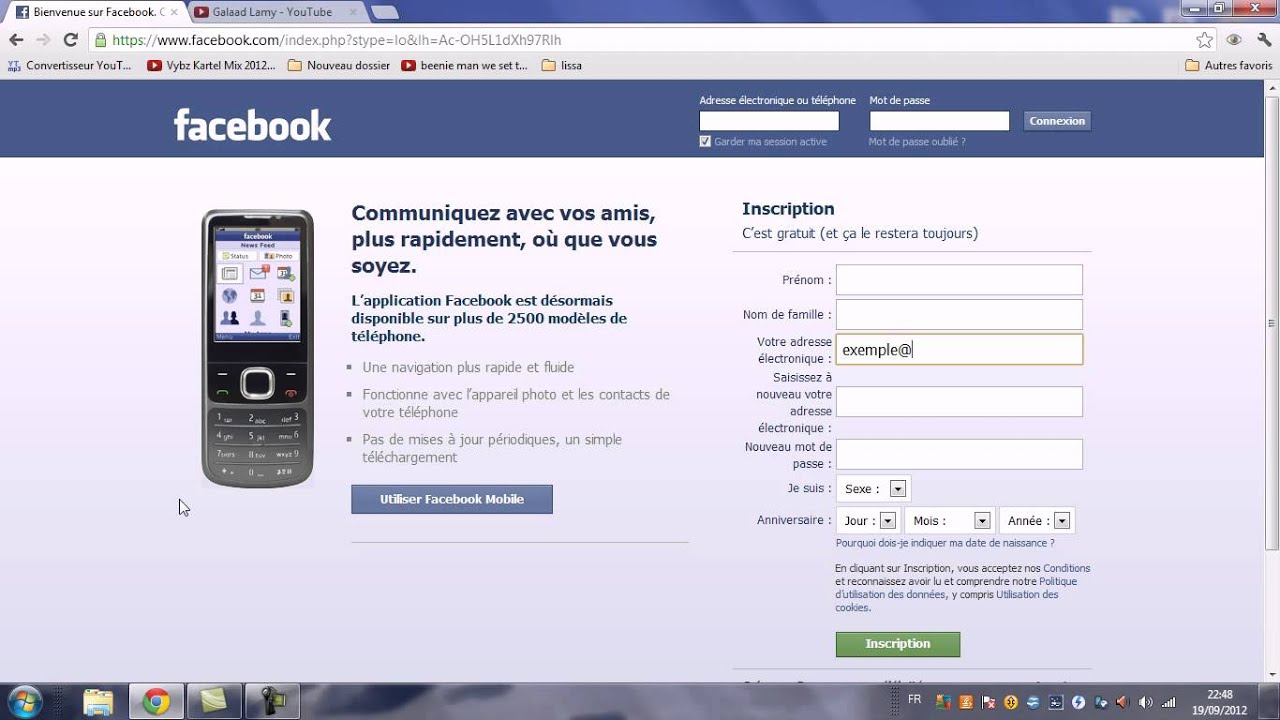Click the browser back arrow
Viewport: 1280px width, 720px height.
pos(16,40)
